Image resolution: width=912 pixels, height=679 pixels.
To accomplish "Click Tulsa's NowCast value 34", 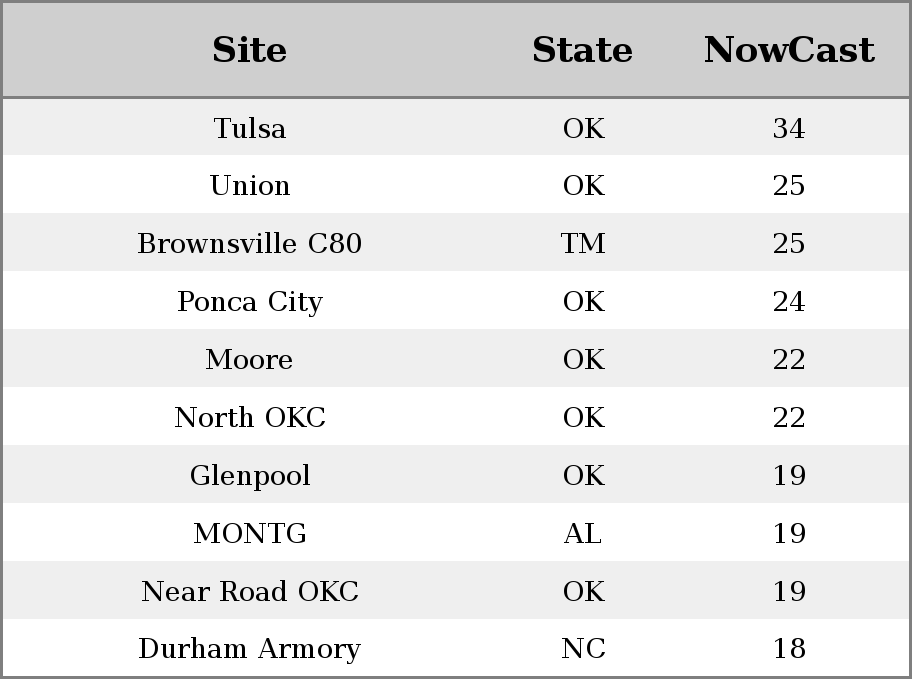I will coord(789,128).
